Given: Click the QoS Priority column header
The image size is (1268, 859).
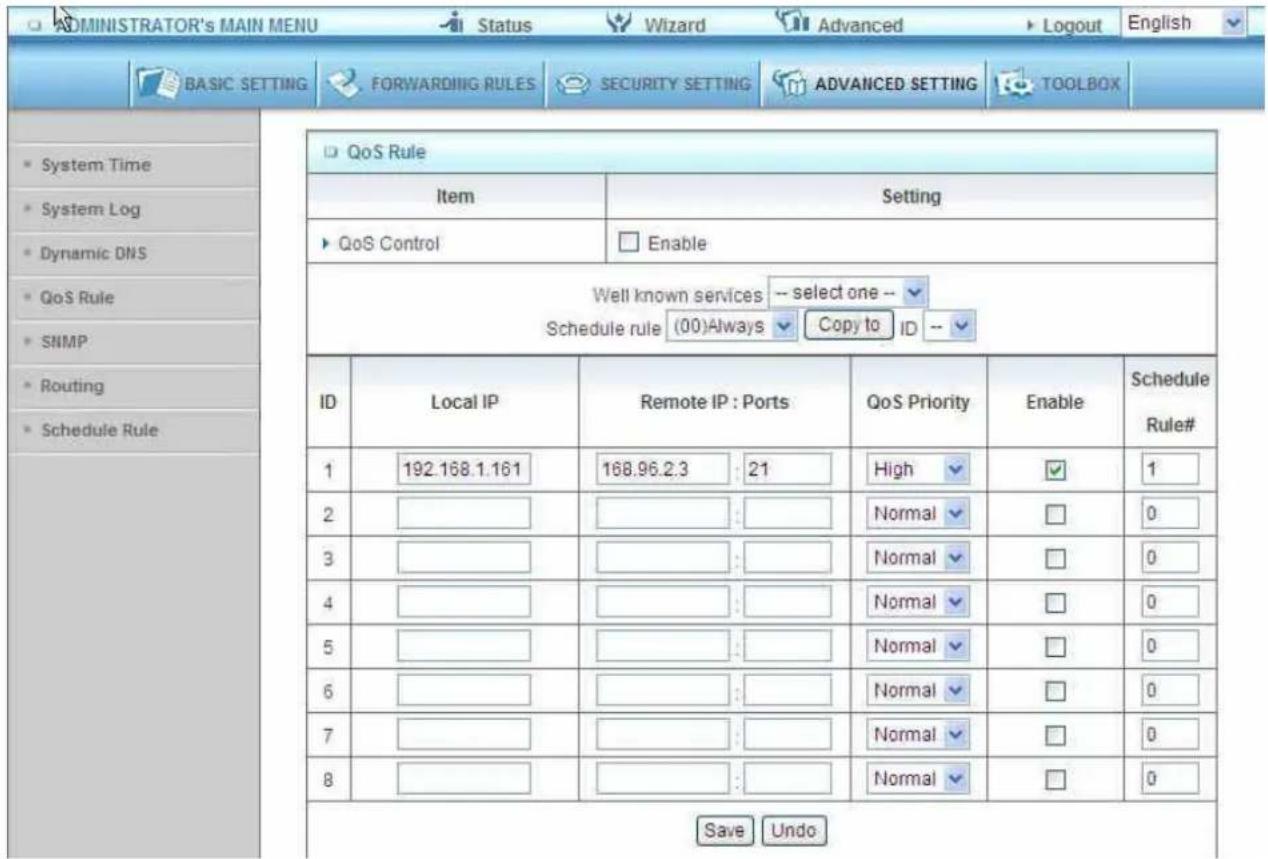Looking at the screenshot, I should coord(918,401).
